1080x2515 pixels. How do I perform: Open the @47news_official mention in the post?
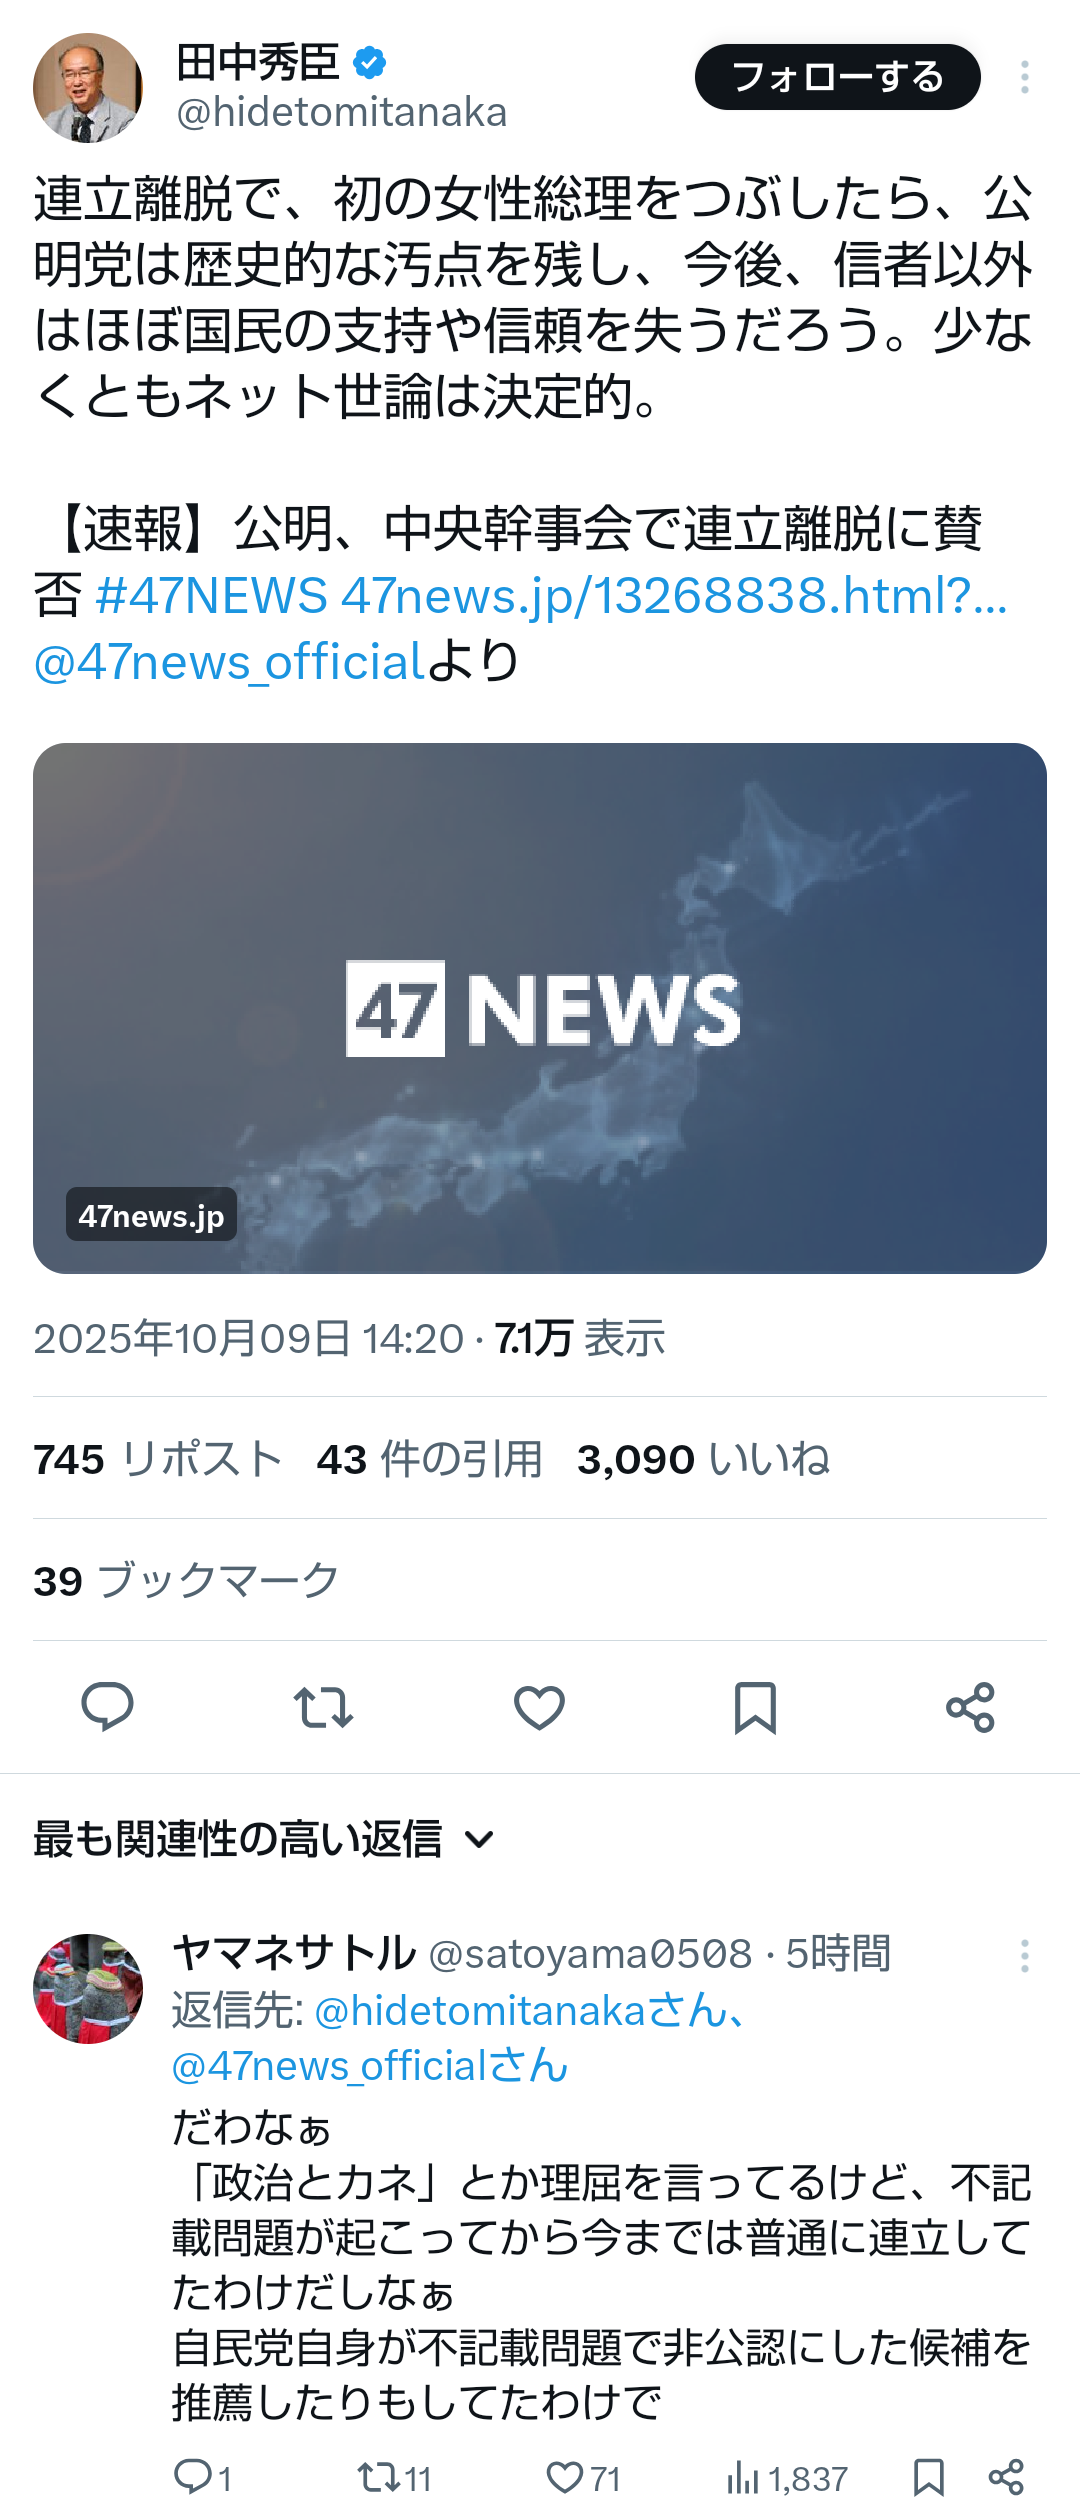pyautogui.click(x=230, y=662)
